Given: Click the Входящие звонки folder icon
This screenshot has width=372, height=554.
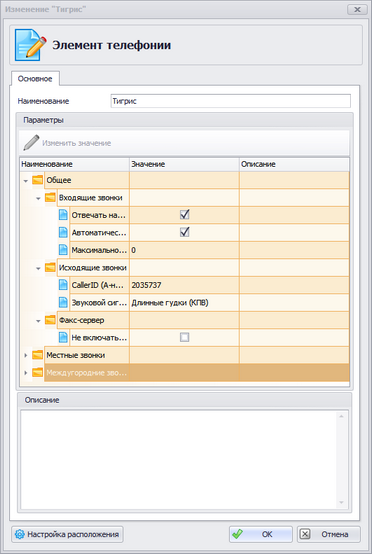Looking at the screenshot, I should tap(50, 198).
